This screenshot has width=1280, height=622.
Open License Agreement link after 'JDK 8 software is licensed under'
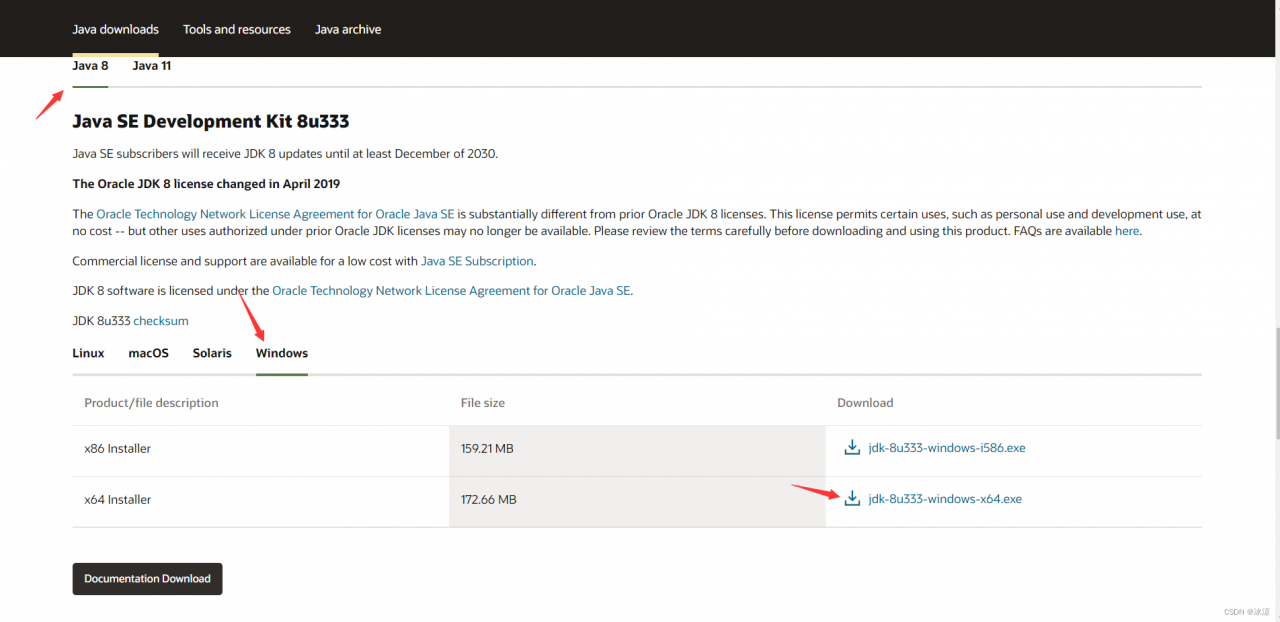(452, 291)
